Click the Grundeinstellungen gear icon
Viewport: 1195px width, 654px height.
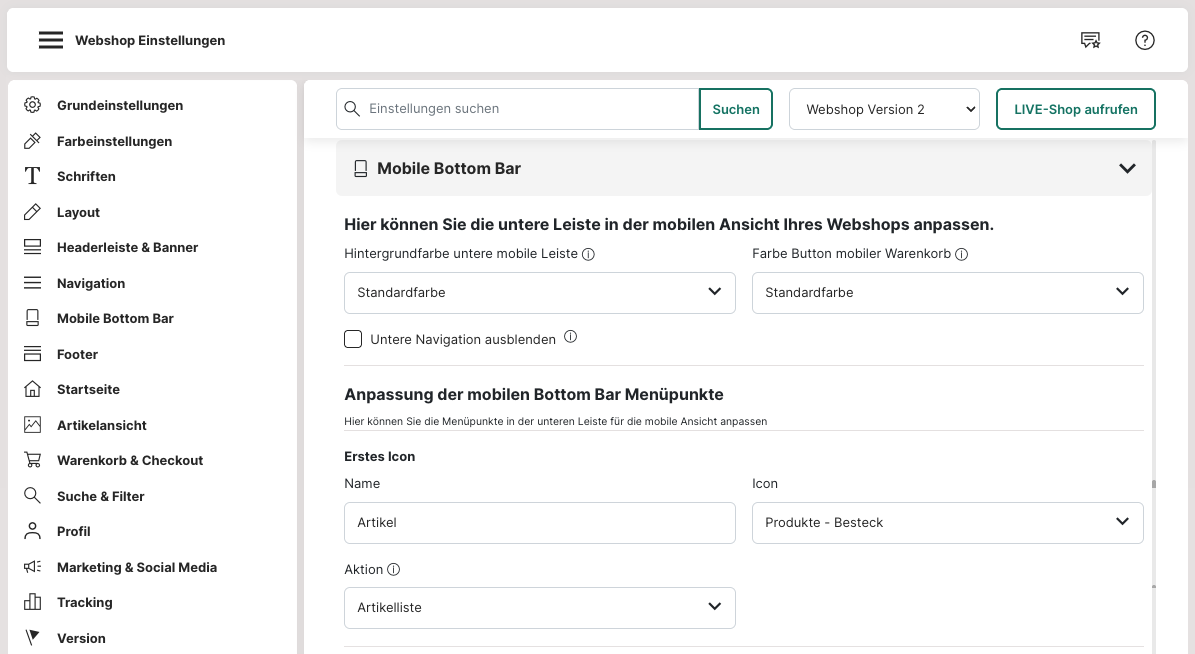pyautogui.click(x=33, y=105)
